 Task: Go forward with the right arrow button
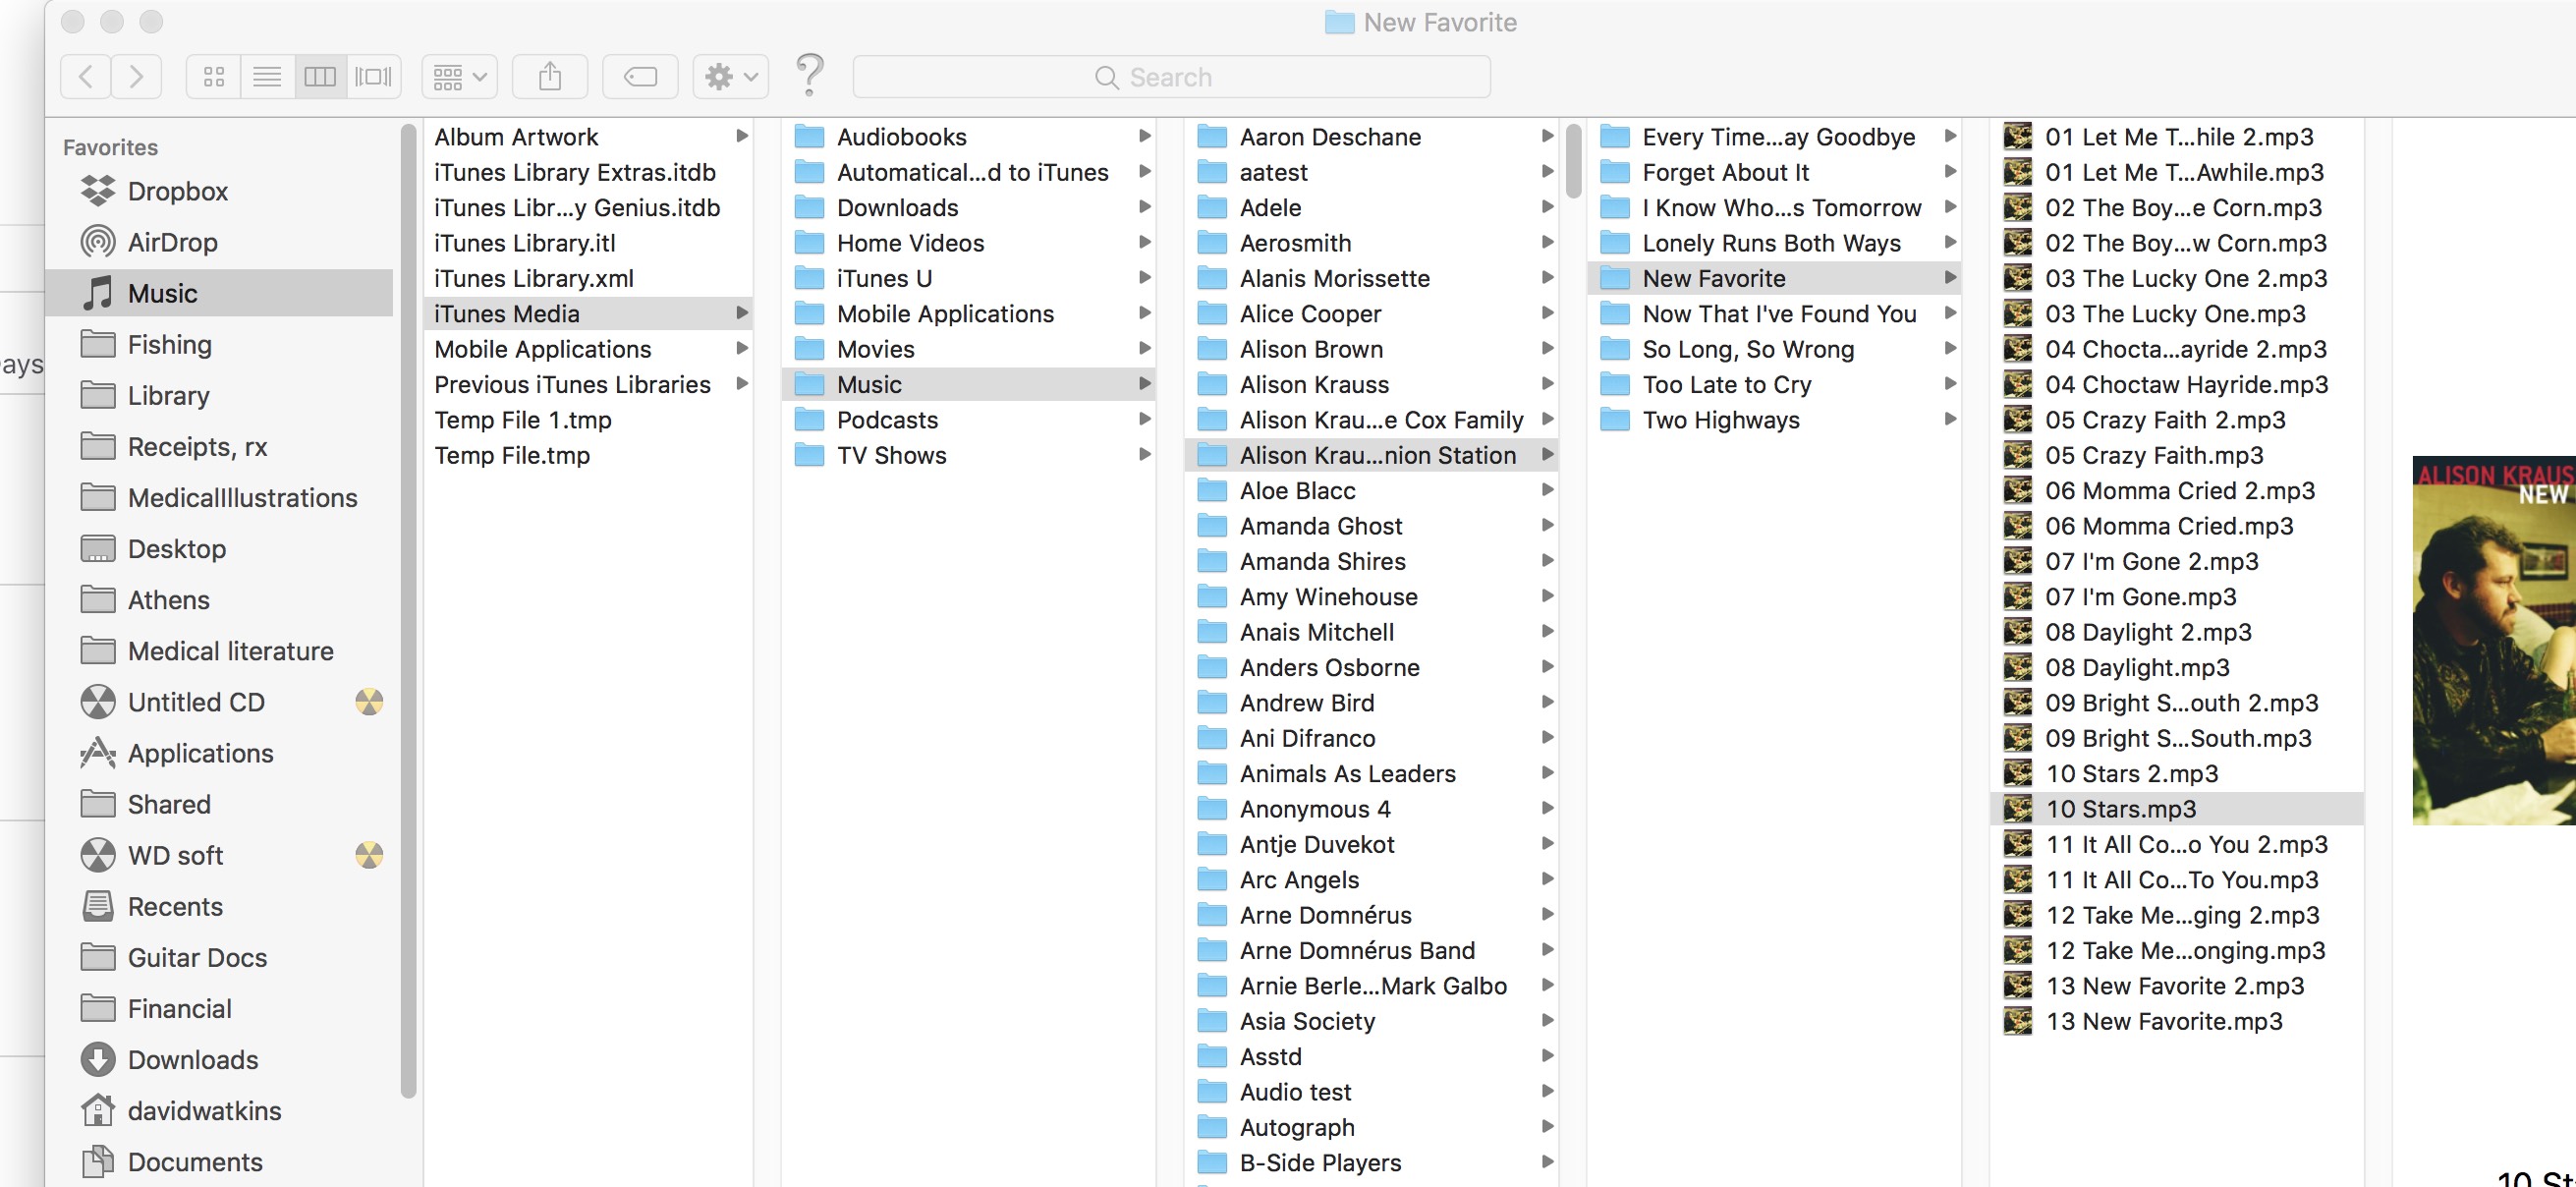(x=137, y=77)
